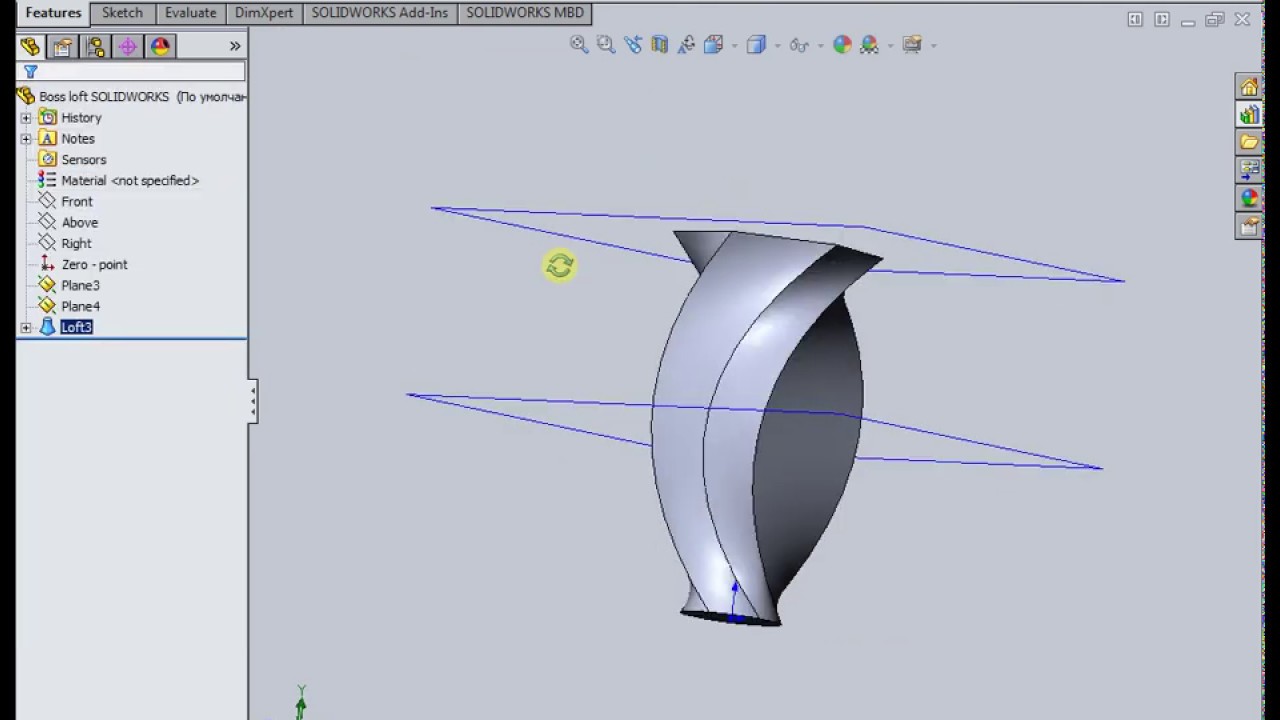Image resolution: width=1280 pixels, height=720 pixels.
Task: Click the Previous View icon
Action: coord(633,44)
